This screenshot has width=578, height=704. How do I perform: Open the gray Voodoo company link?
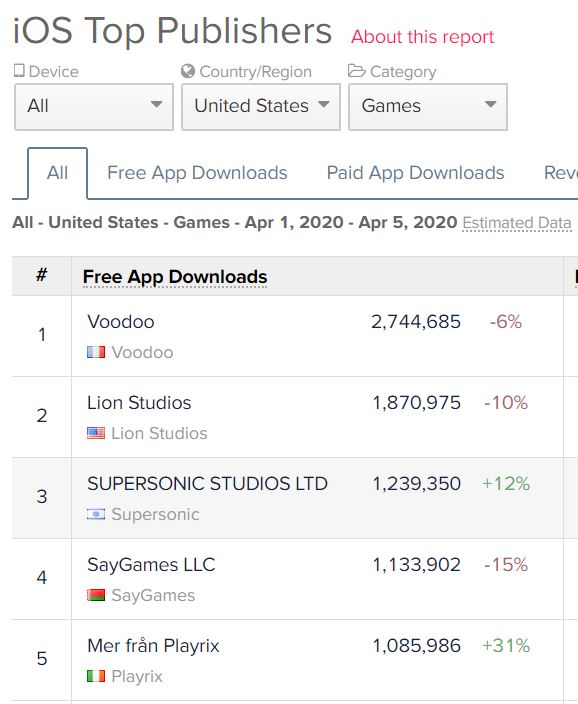142,352
